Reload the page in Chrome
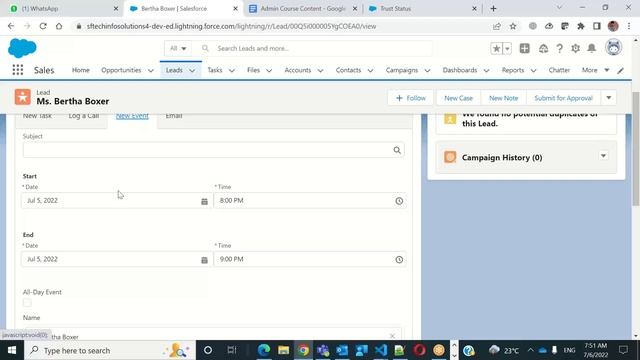 (x=43, y=26)
